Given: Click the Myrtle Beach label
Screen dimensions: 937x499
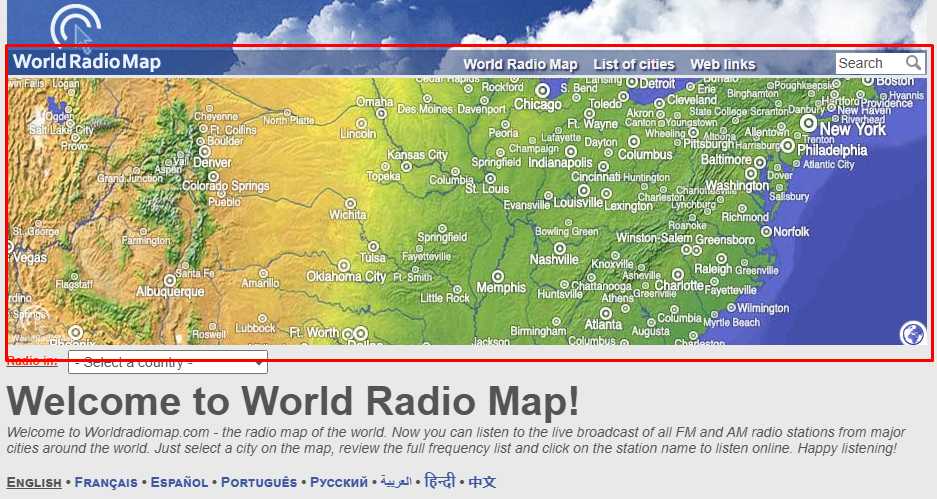Looking at the screenshot, I should pos(731,322).
